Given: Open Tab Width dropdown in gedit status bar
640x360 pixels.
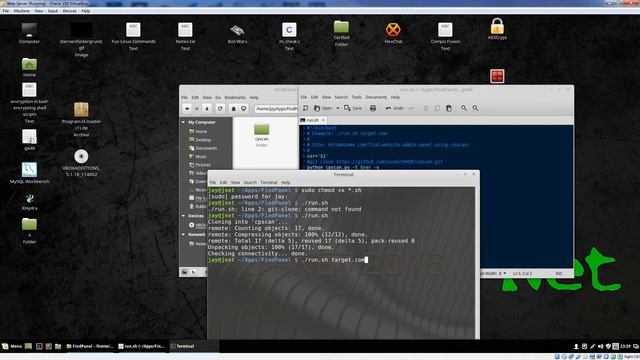Looking at the screenshot, I should pyautogui.click(x=493, y=273).
